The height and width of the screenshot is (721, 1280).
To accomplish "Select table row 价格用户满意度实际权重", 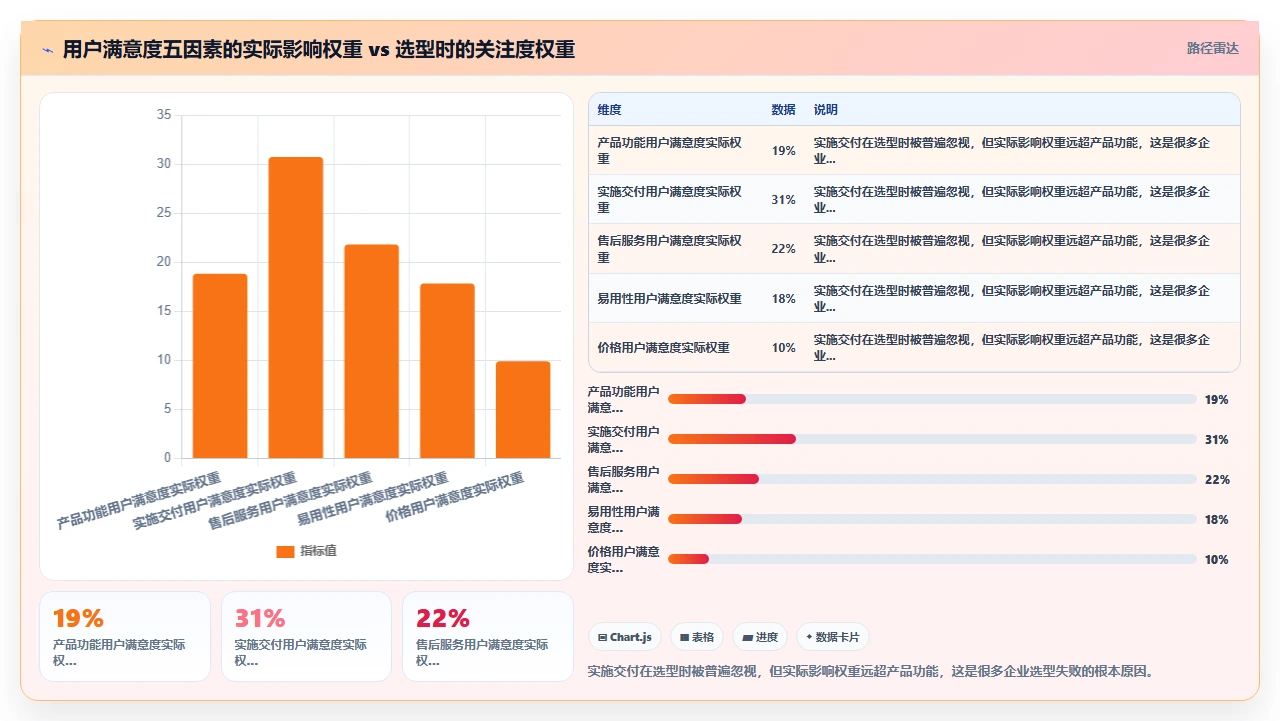I will click(914, 347).
